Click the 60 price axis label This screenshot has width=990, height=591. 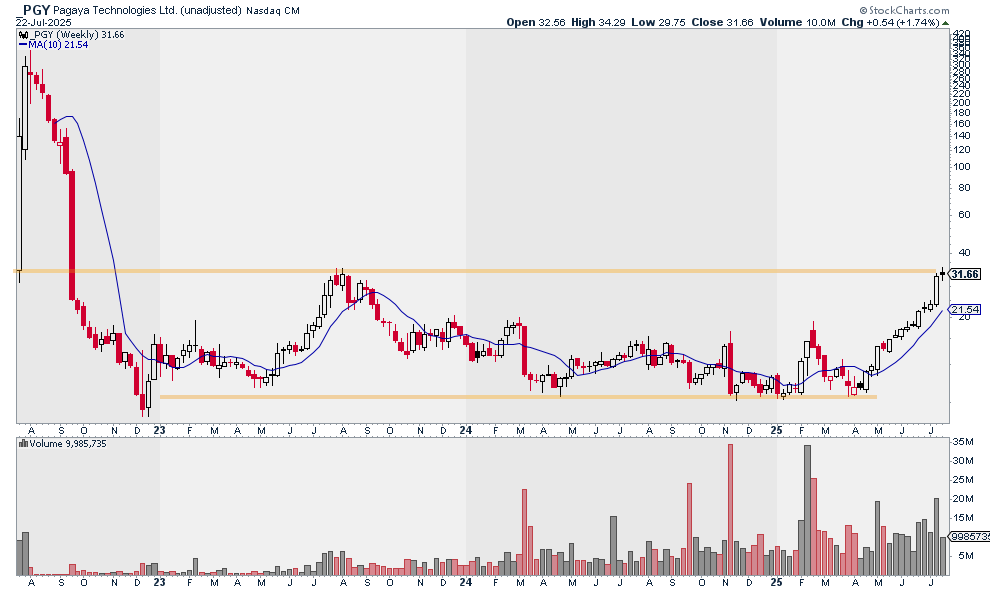click(x=964, y=215)
